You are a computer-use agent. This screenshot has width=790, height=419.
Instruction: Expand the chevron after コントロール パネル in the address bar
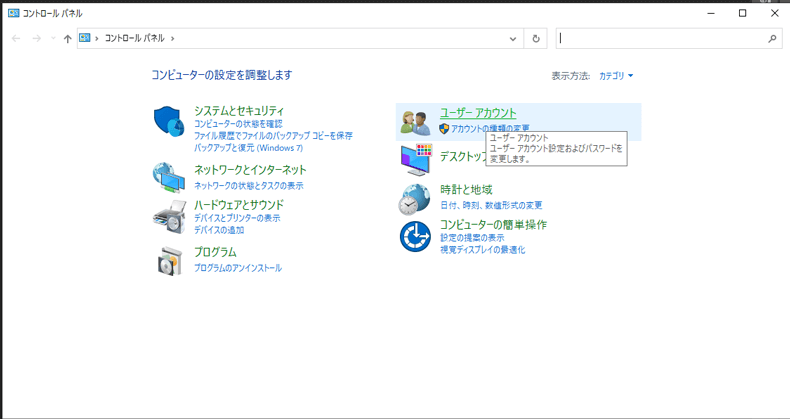(x=173, y=39)
